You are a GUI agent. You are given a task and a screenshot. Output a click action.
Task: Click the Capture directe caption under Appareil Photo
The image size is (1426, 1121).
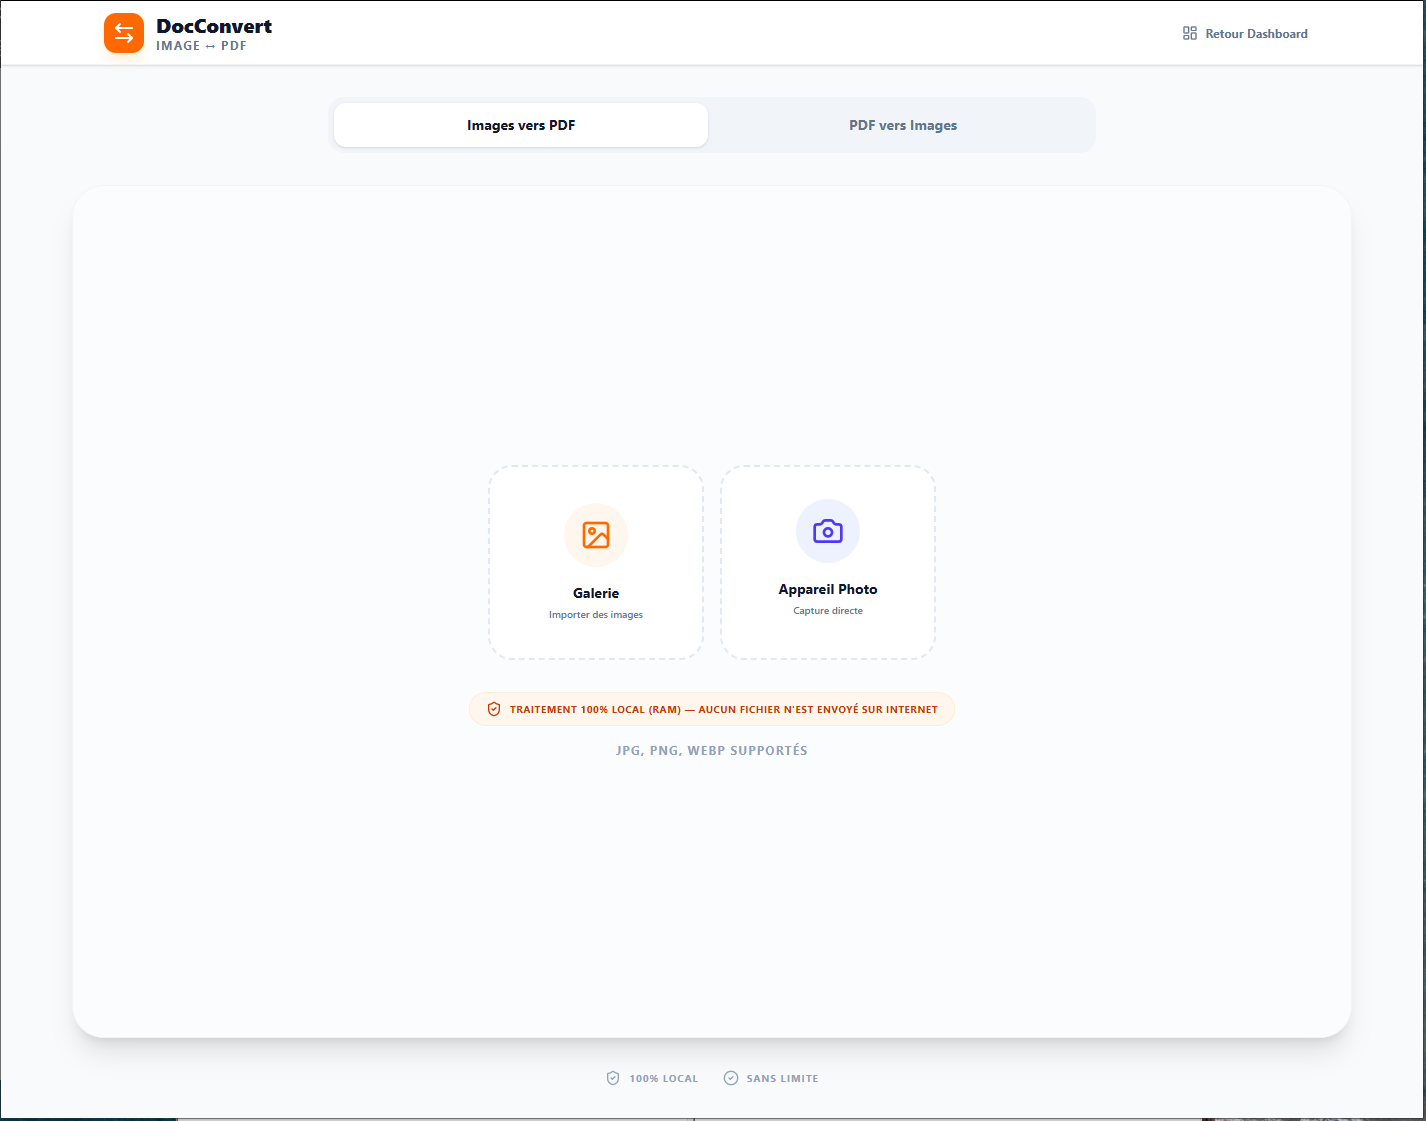point(827,610)
